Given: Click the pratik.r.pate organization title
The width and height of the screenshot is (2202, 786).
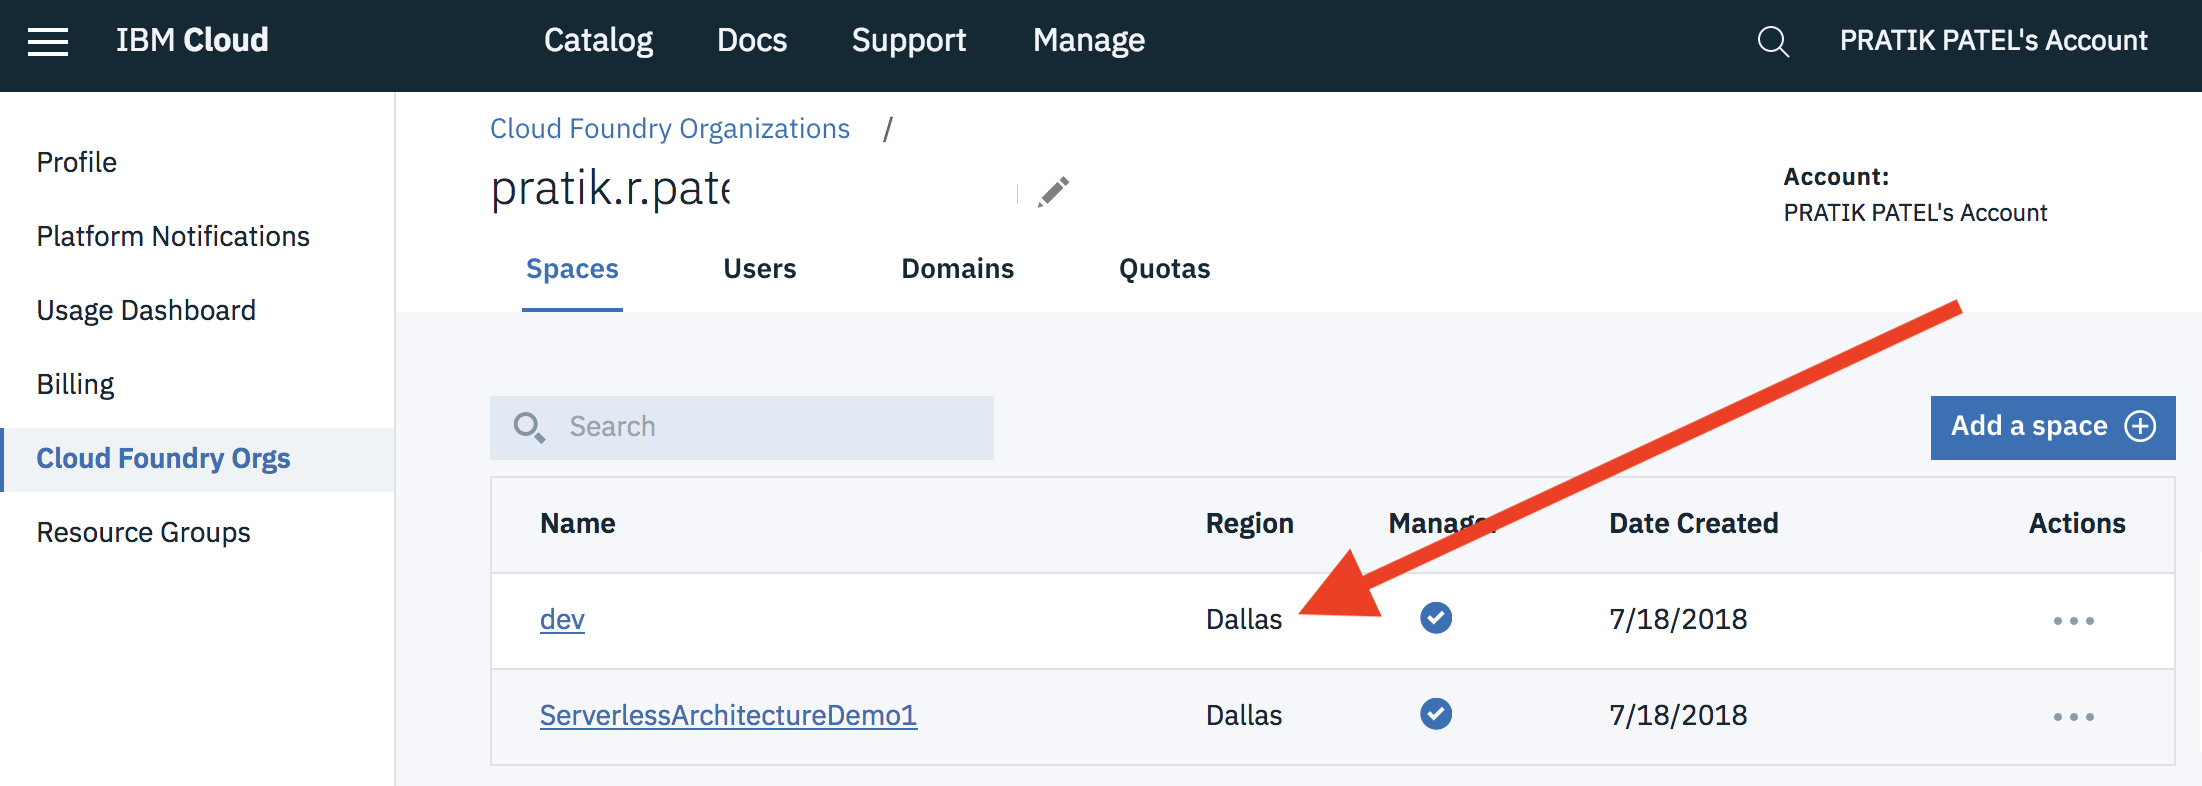Looking at the screenshot, I should coord(611,188).
